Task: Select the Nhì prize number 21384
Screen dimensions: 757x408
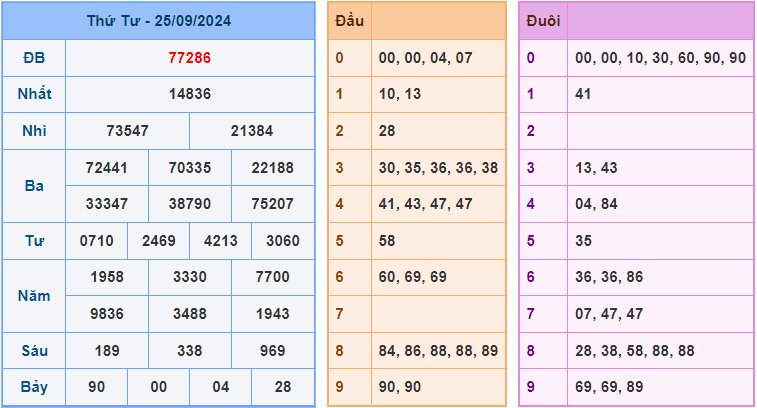Action: 251,131
